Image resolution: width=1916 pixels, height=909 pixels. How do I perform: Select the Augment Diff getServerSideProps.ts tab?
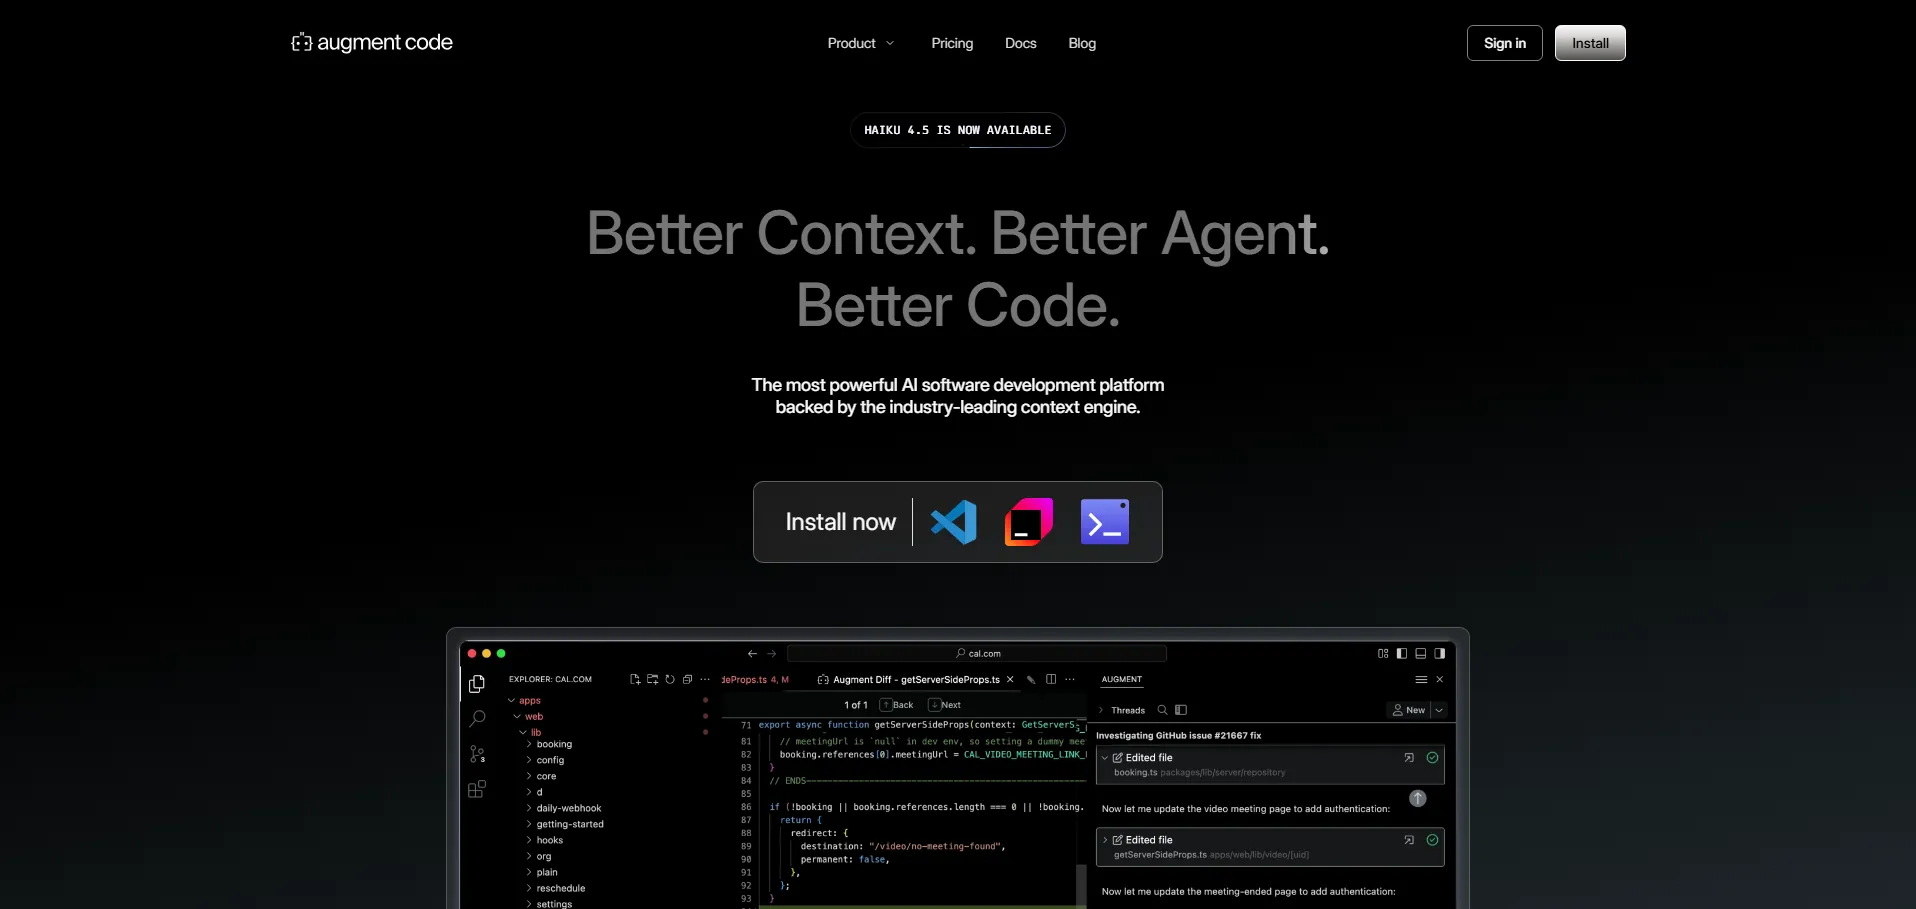click(x=914, y=680)
